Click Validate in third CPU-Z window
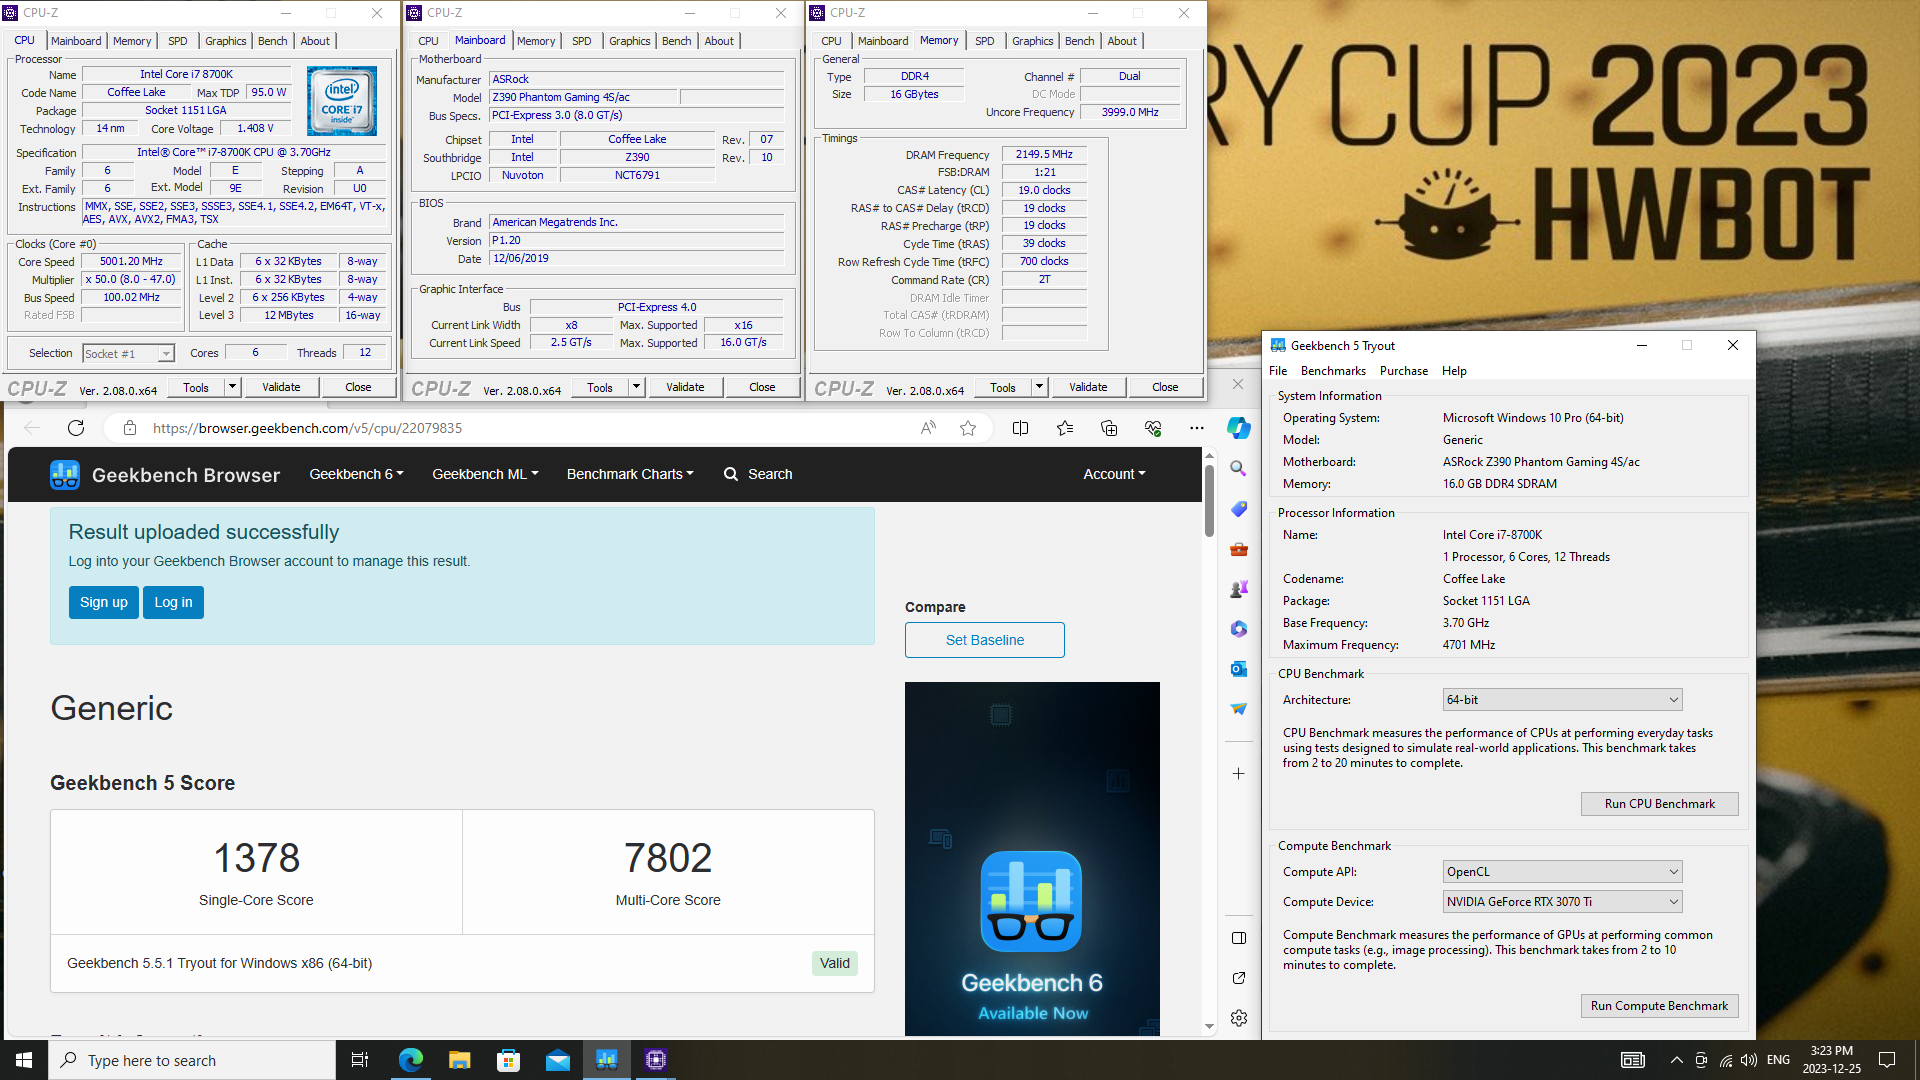Viewport: 1920px width, 1080px height. (x=1088, y=387)
